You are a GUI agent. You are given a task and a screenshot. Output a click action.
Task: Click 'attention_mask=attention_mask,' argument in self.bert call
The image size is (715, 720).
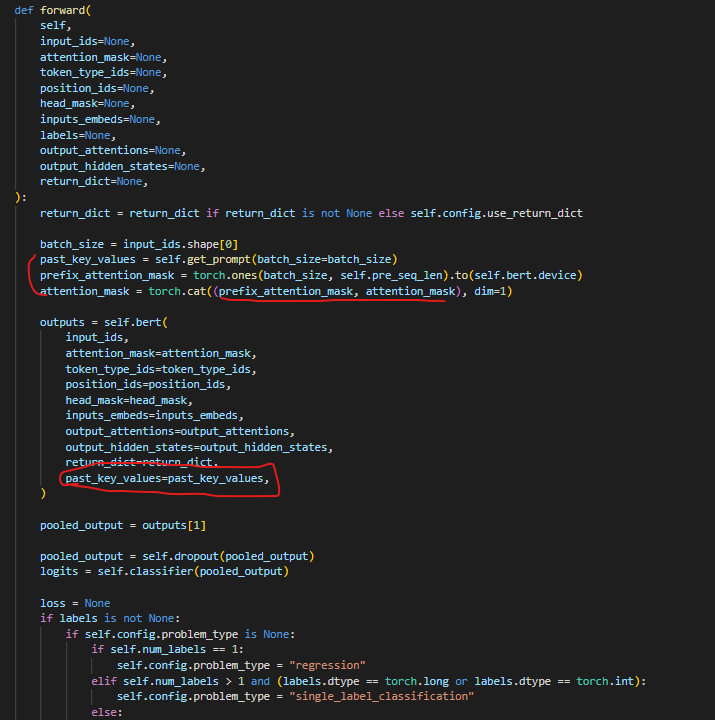pos(161,354)
